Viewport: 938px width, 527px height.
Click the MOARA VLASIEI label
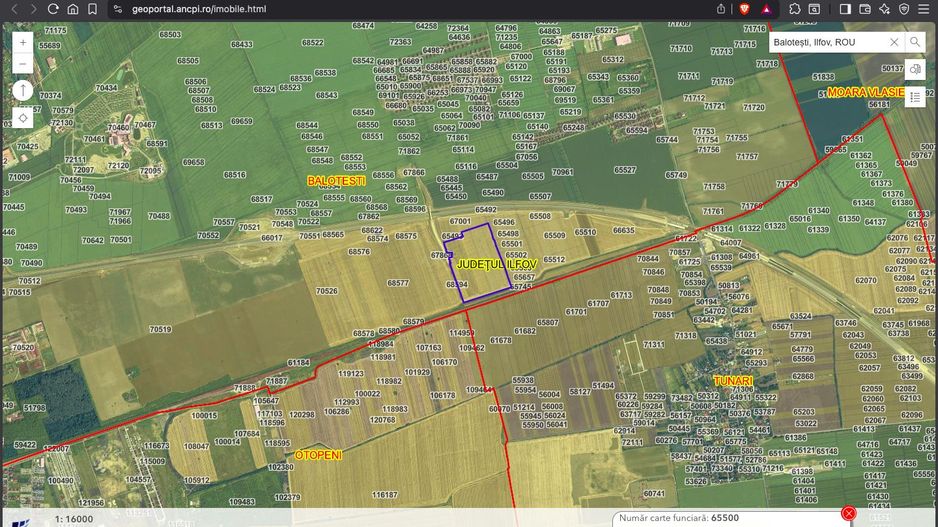866,92
